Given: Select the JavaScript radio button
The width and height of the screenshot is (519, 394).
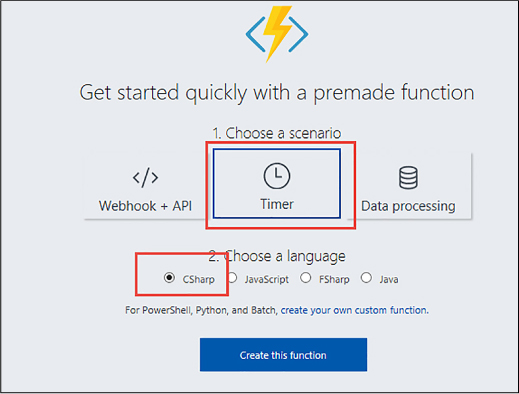Looking at the screenshot, I should pos(232,278).
